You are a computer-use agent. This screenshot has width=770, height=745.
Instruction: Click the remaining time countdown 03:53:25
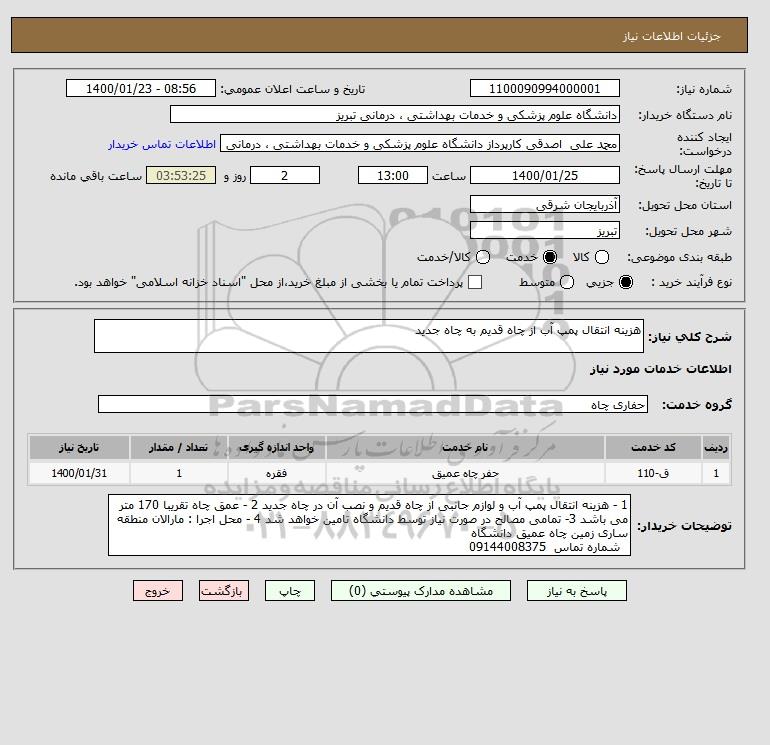[181, 175]
